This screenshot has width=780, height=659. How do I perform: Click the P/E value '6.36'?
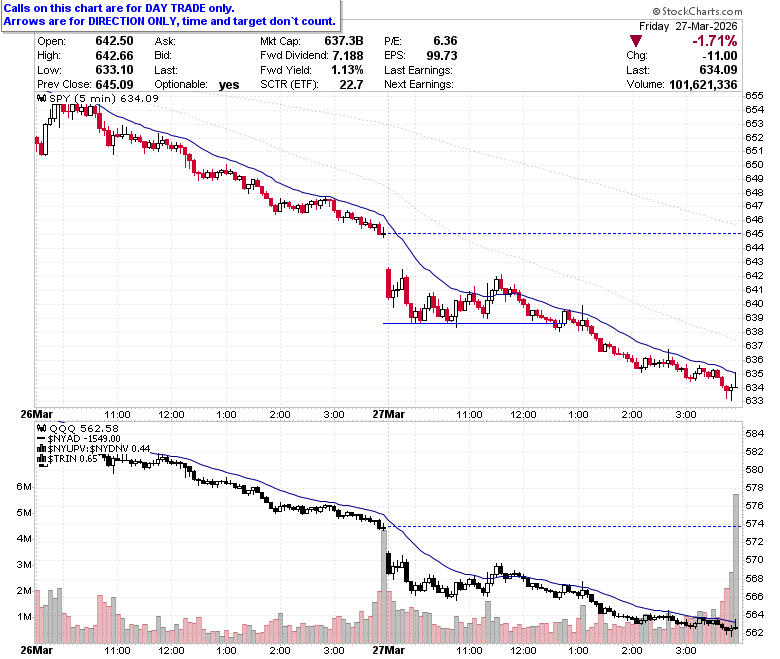click(445, 41)
